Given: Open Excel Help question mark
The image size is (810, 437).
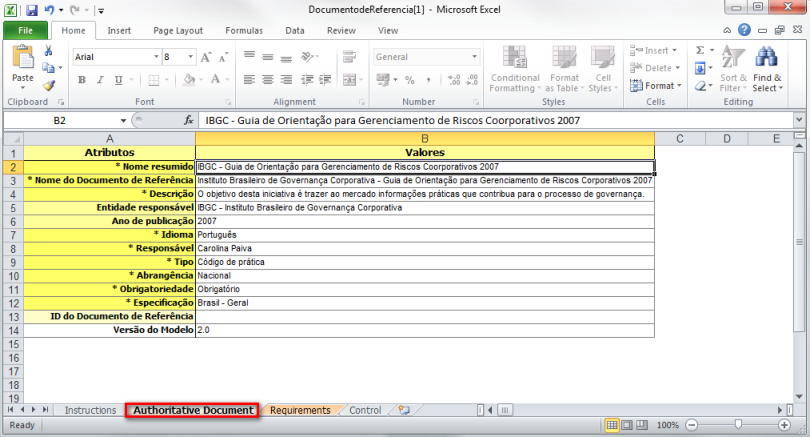Looking at the screenshot, I should pyautogui.click(x=744, y=30).
